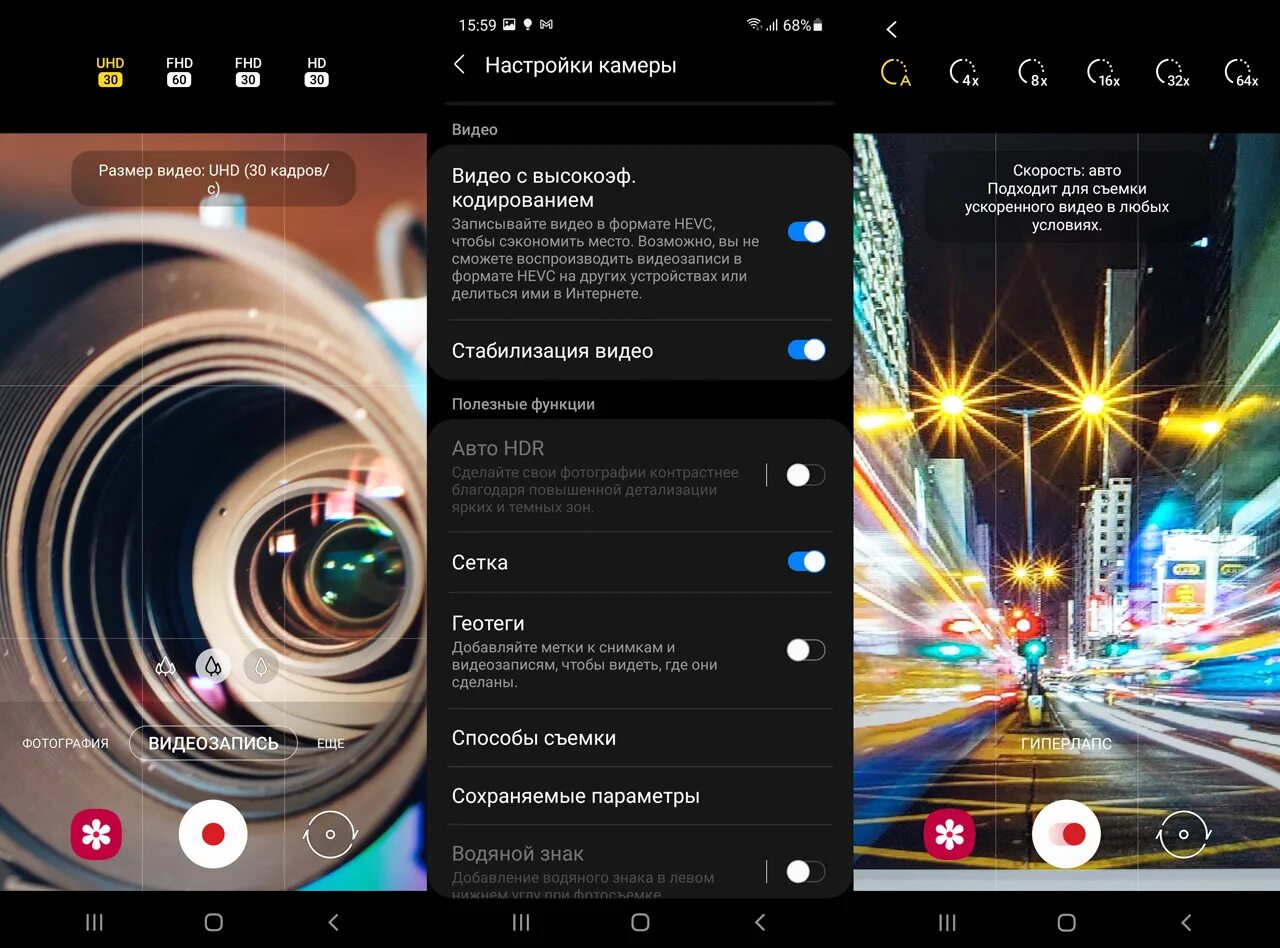Select UHD 30 video resolution

pos(110,71)
